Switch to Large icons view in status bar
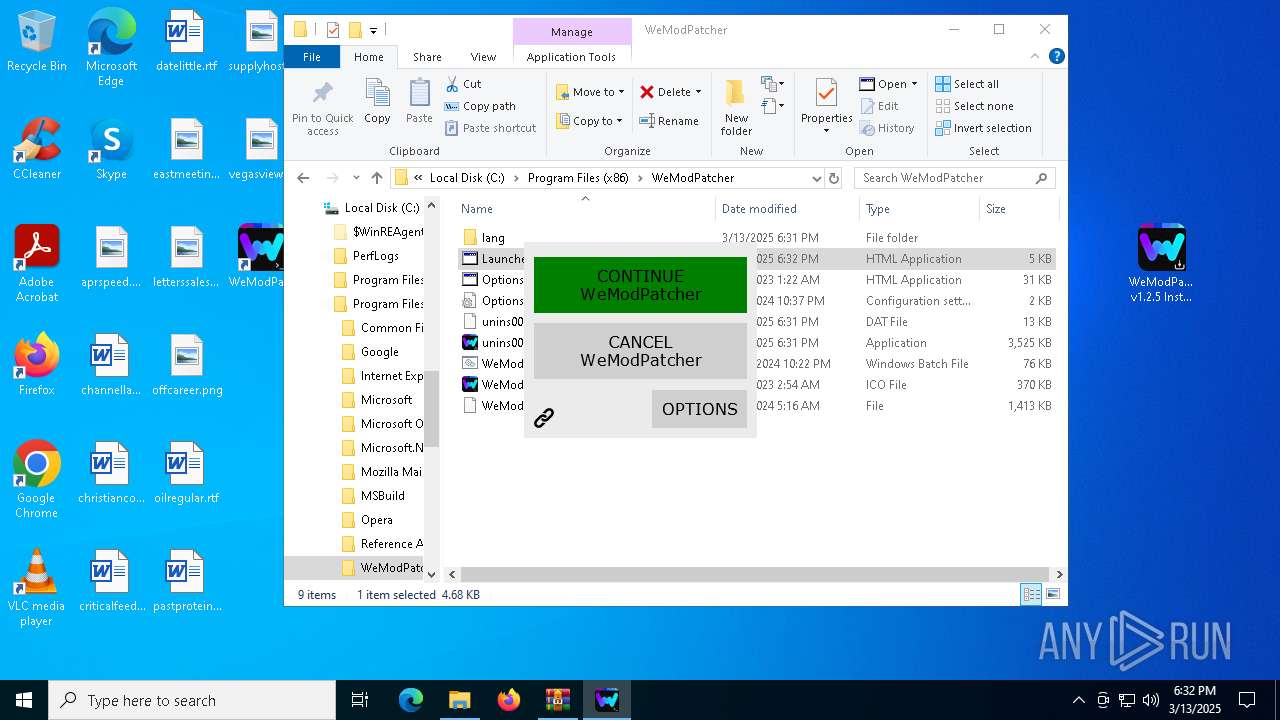The height and width of the screenshot is (720, 1280). pyautogui.click(x=1052, y=594)
